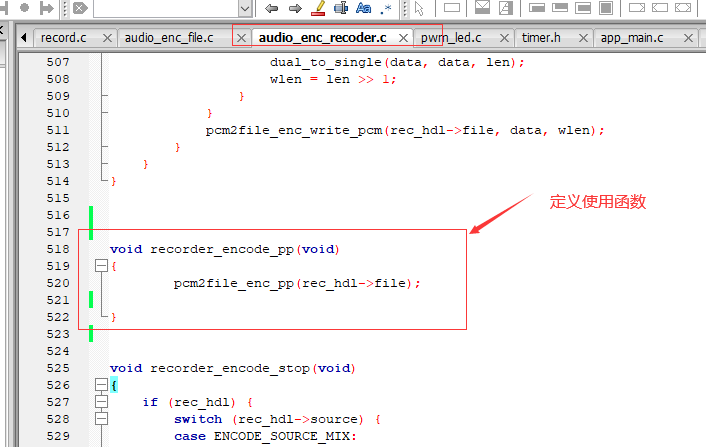Jump to previous search match arrow
706x447 pixels.
click(272, 8)
